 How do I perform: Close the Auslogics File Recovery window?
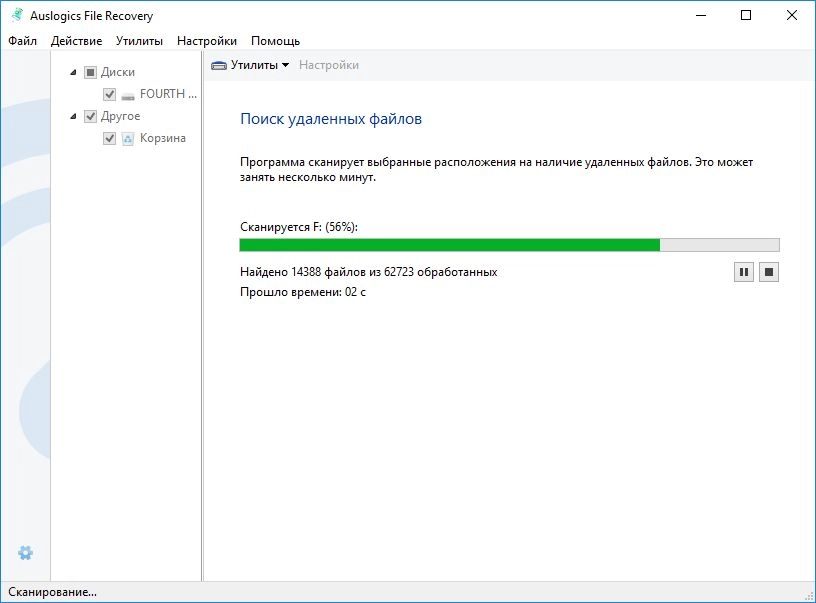pyautogui.click(x=792, y=15)
